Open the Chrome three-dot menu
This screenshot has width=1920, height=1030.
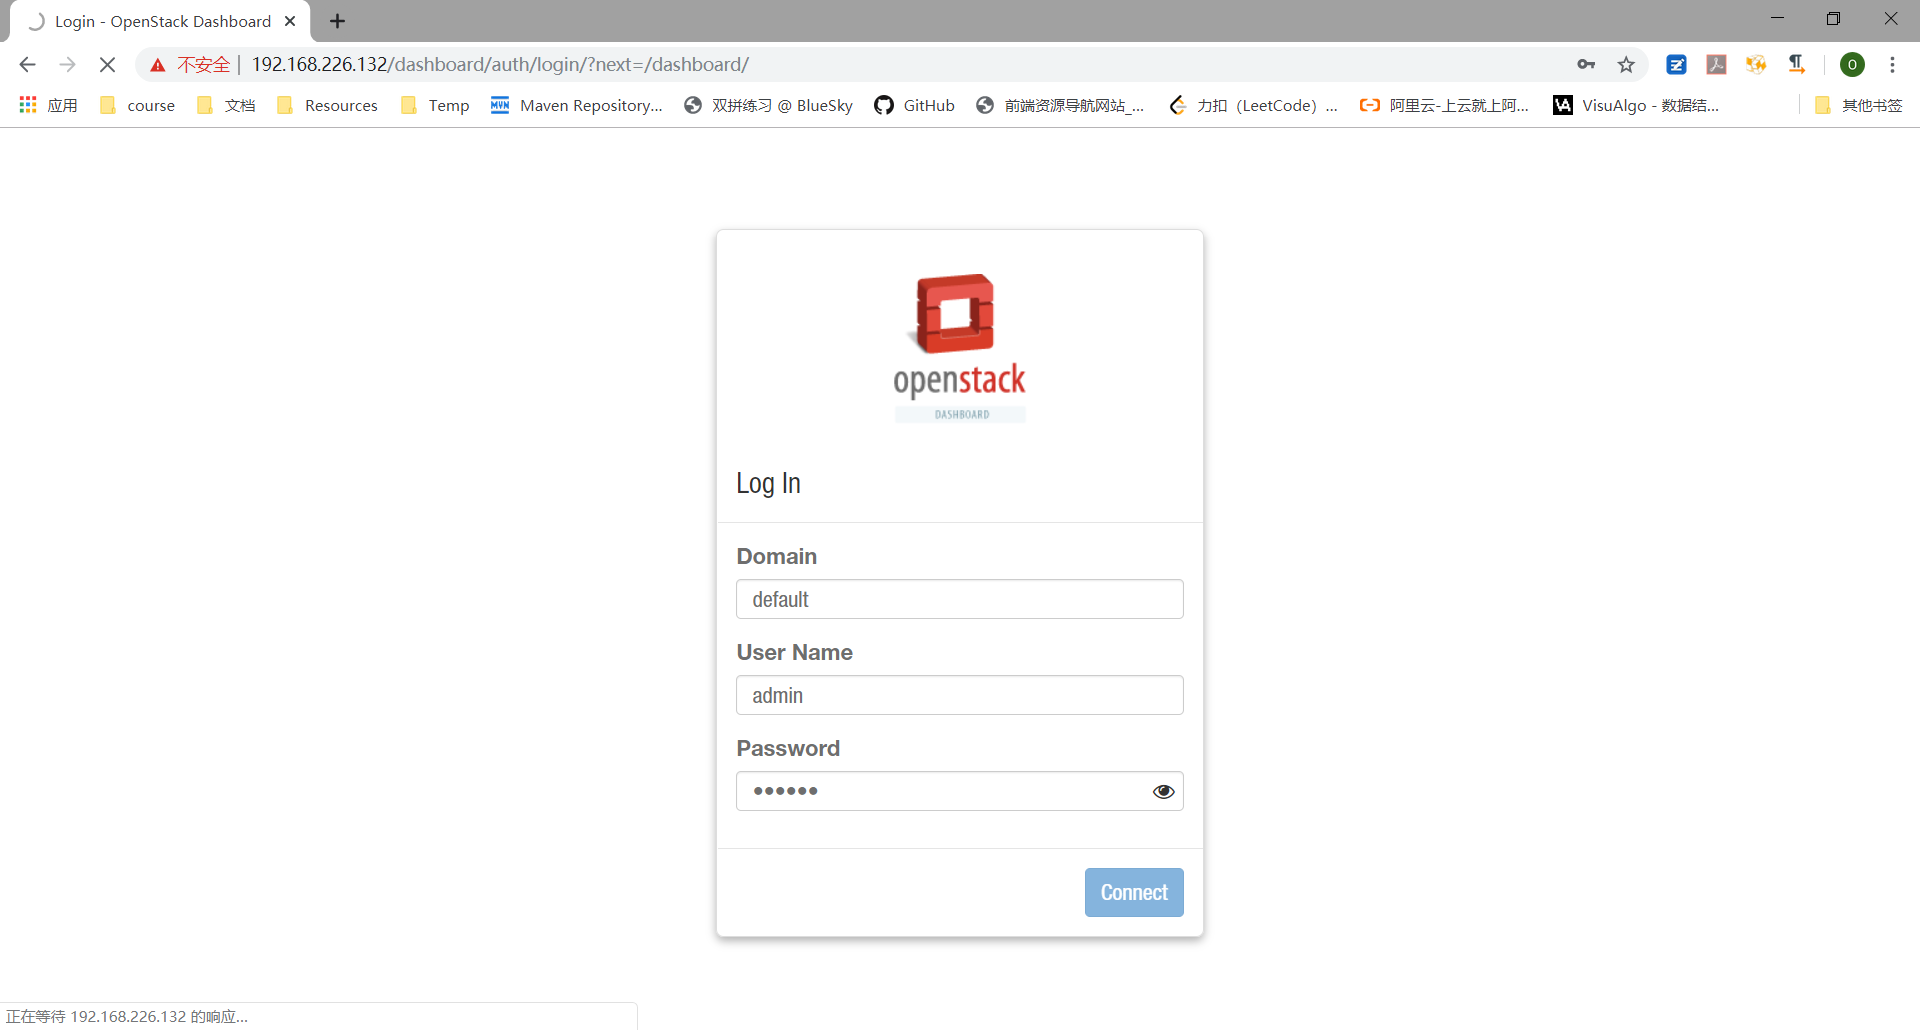pyautogui.click(x=1892, y=65)
